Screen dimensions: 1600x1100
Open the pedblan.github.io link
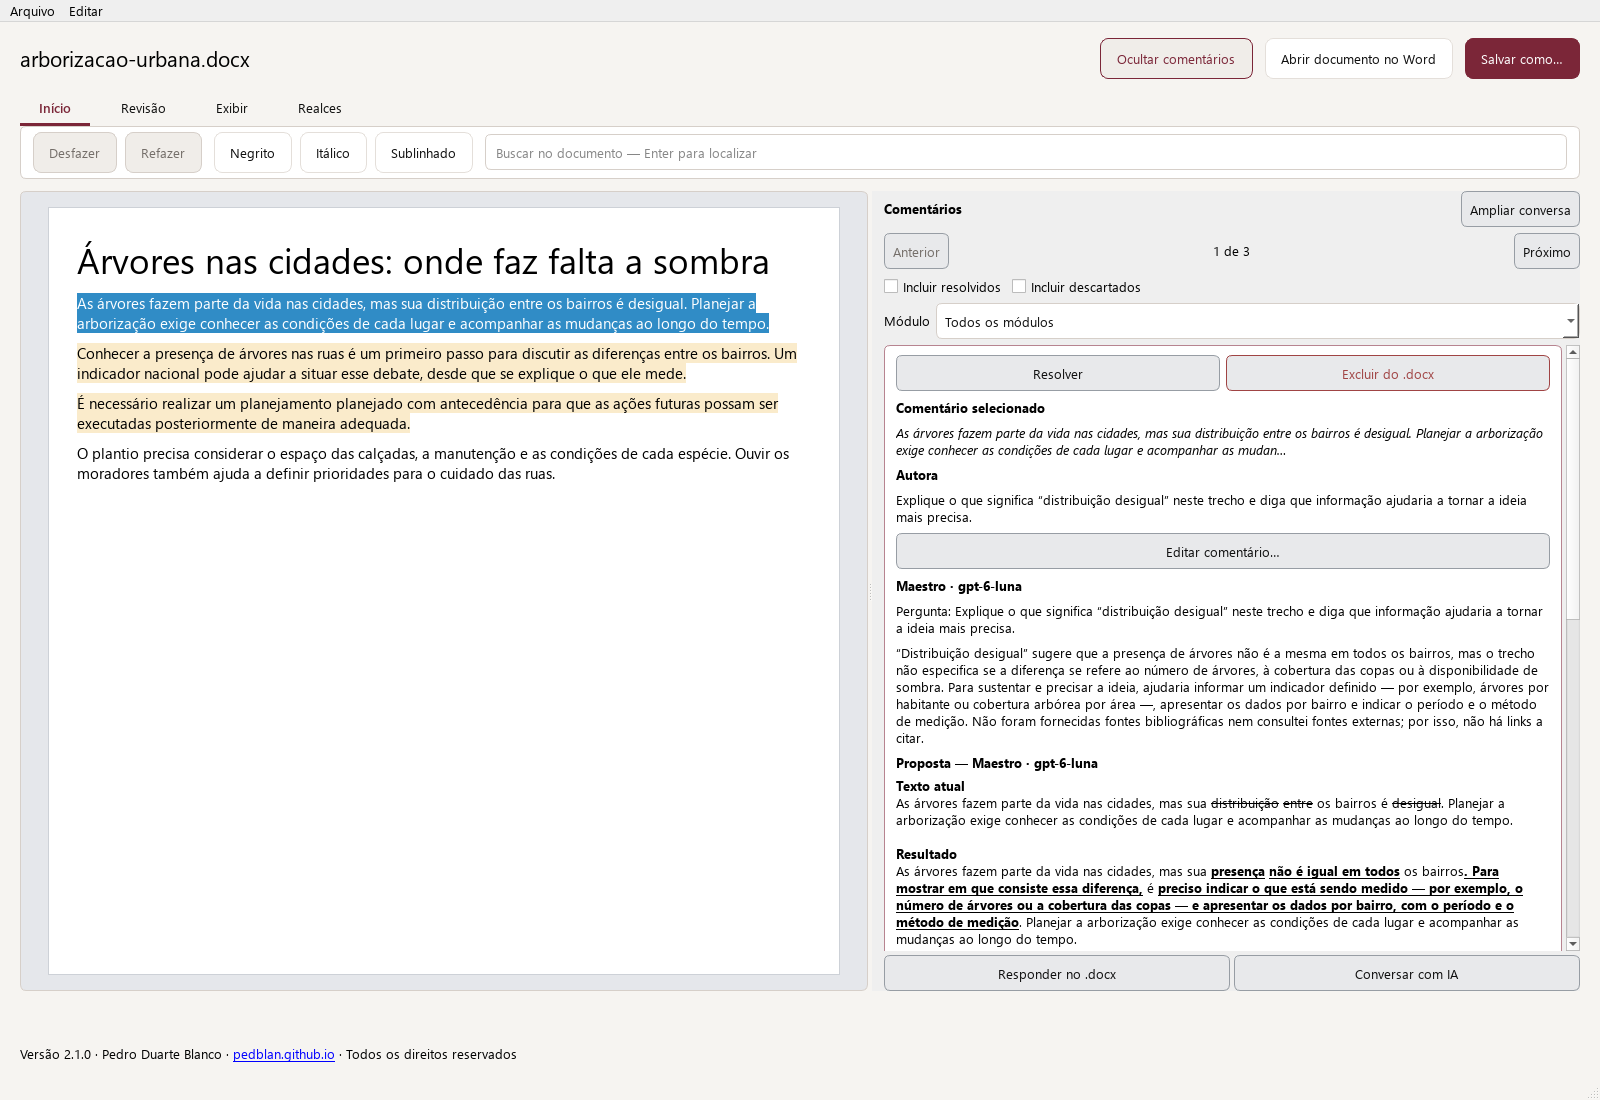click(x=284, y=1055)
